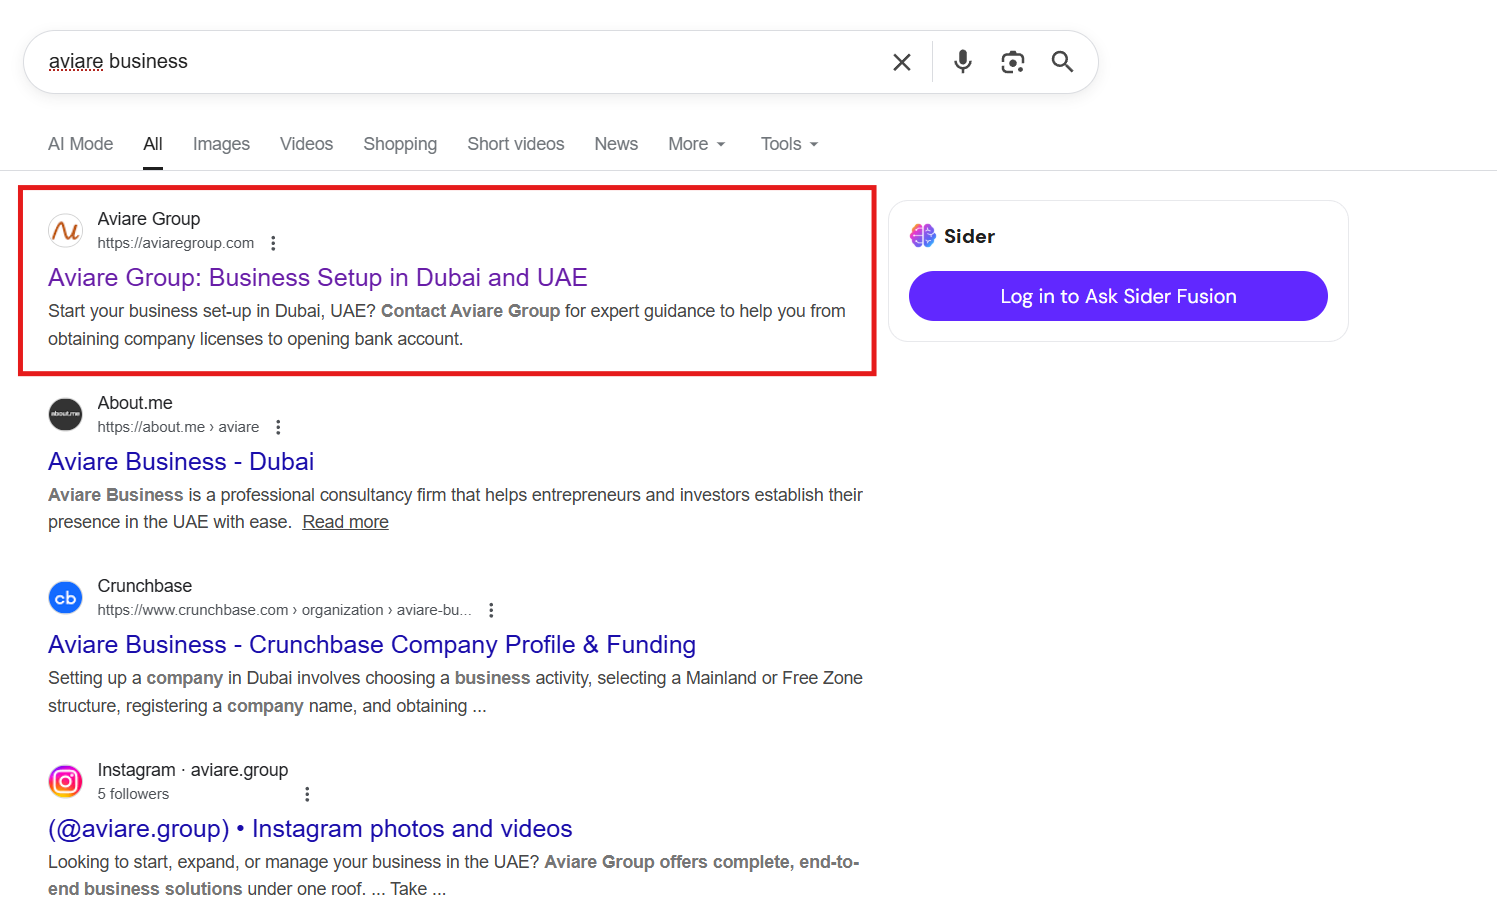Start voice search with the microphone icon
The width and height of the screenshot is (1497, 918).
[962, 62]
